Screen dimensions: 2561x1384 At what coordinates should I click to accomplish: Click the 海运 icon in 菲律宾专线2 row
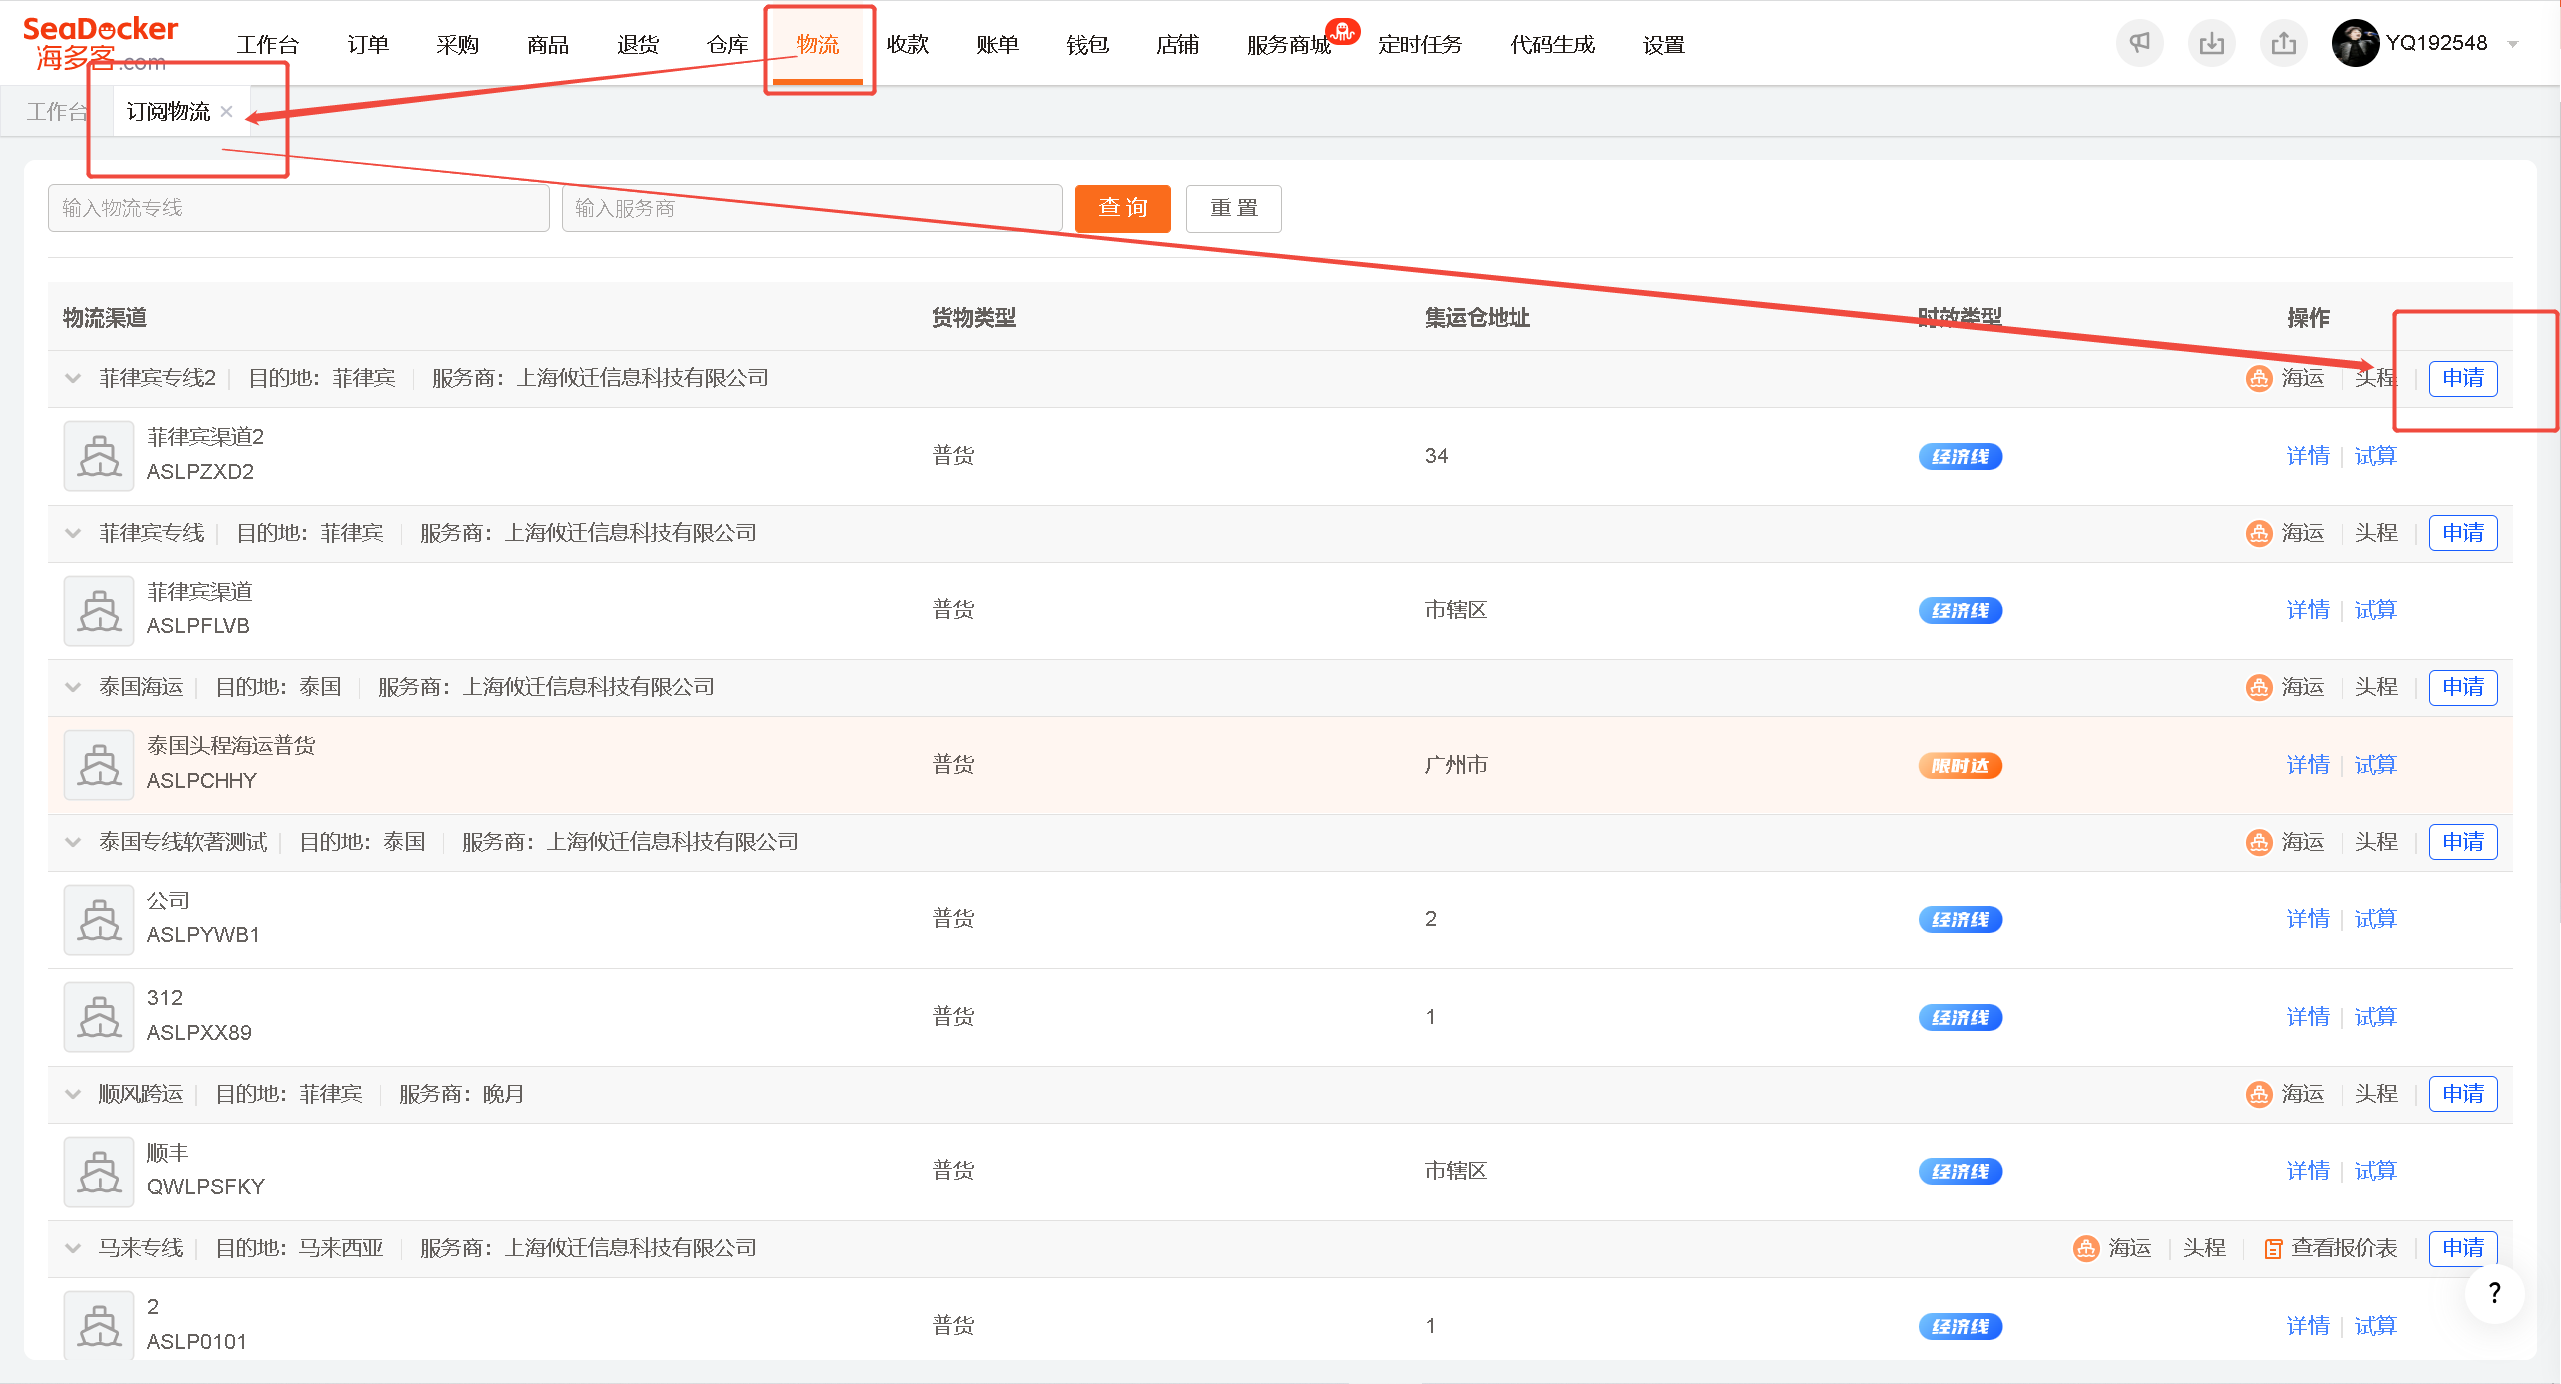[2258, 378]
